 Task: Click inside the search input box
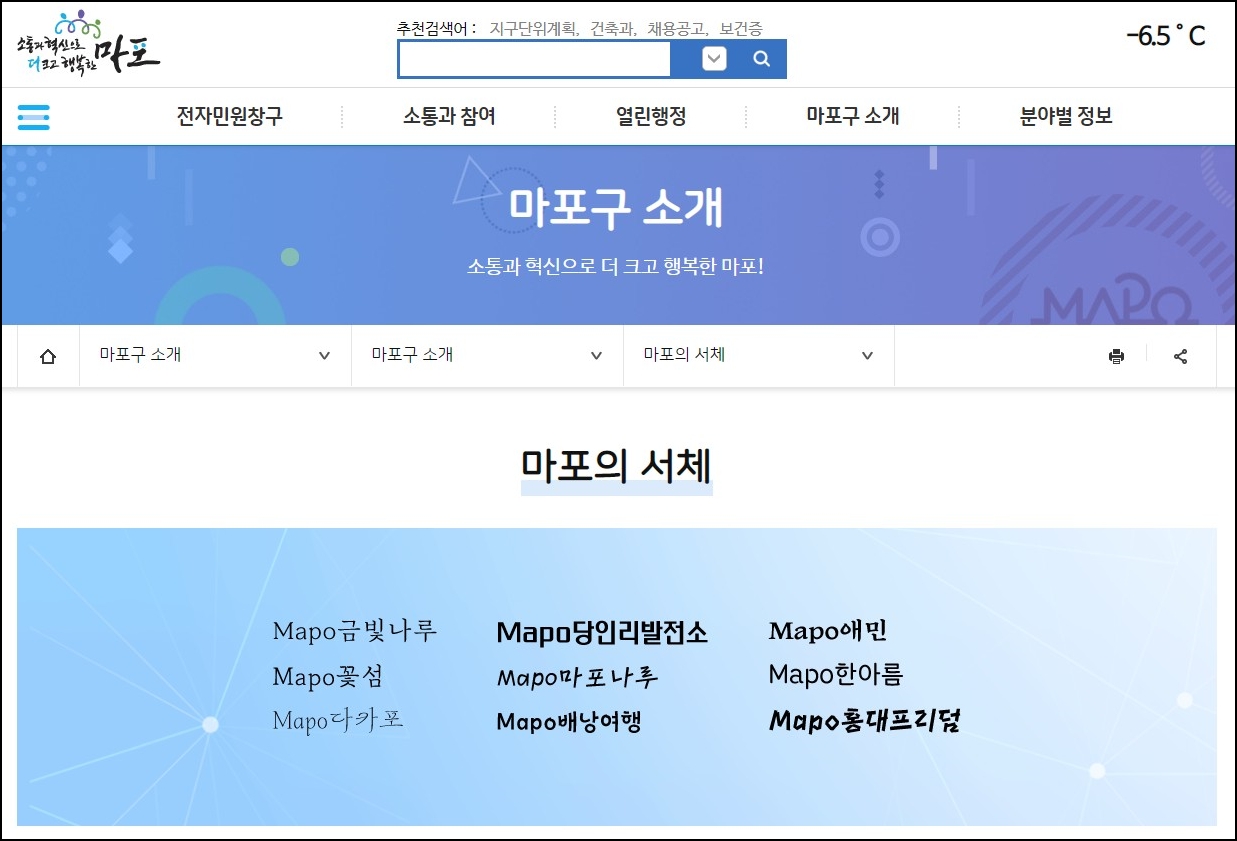click(535, 59)
